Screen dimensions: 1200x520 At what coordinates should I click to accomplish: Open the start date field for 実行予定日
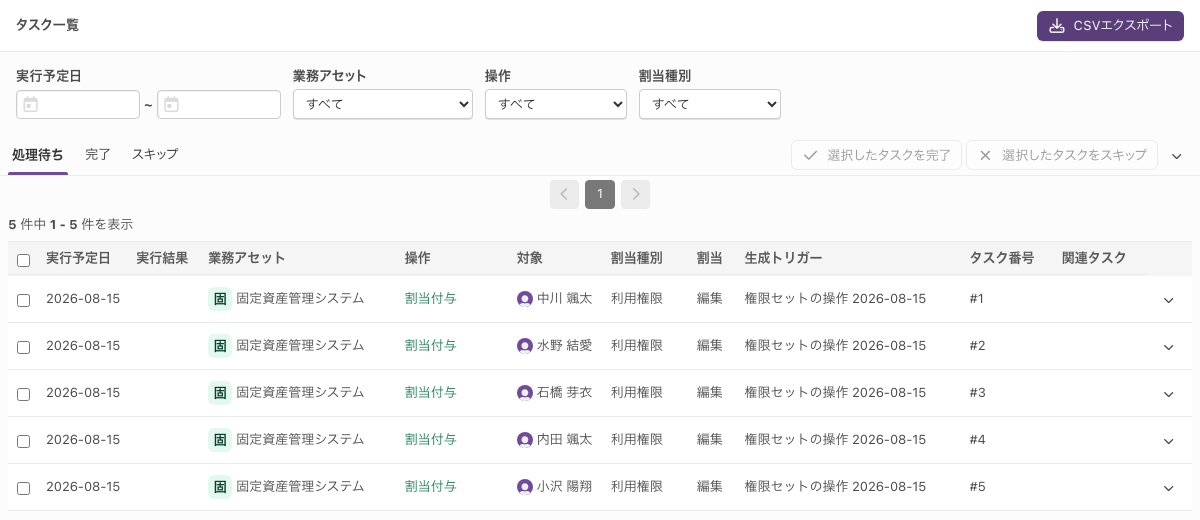pos(78,105)
